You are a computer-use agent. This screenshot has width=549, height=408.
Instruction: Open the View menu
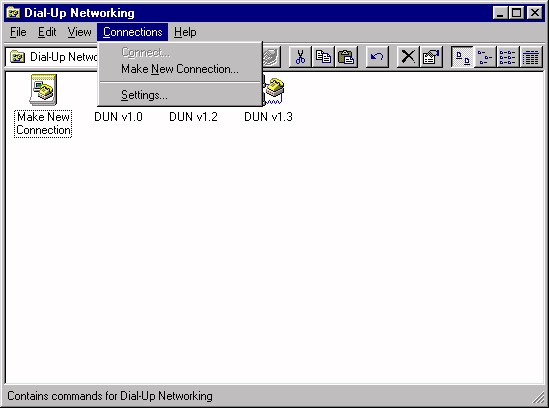tap(79, 32)
